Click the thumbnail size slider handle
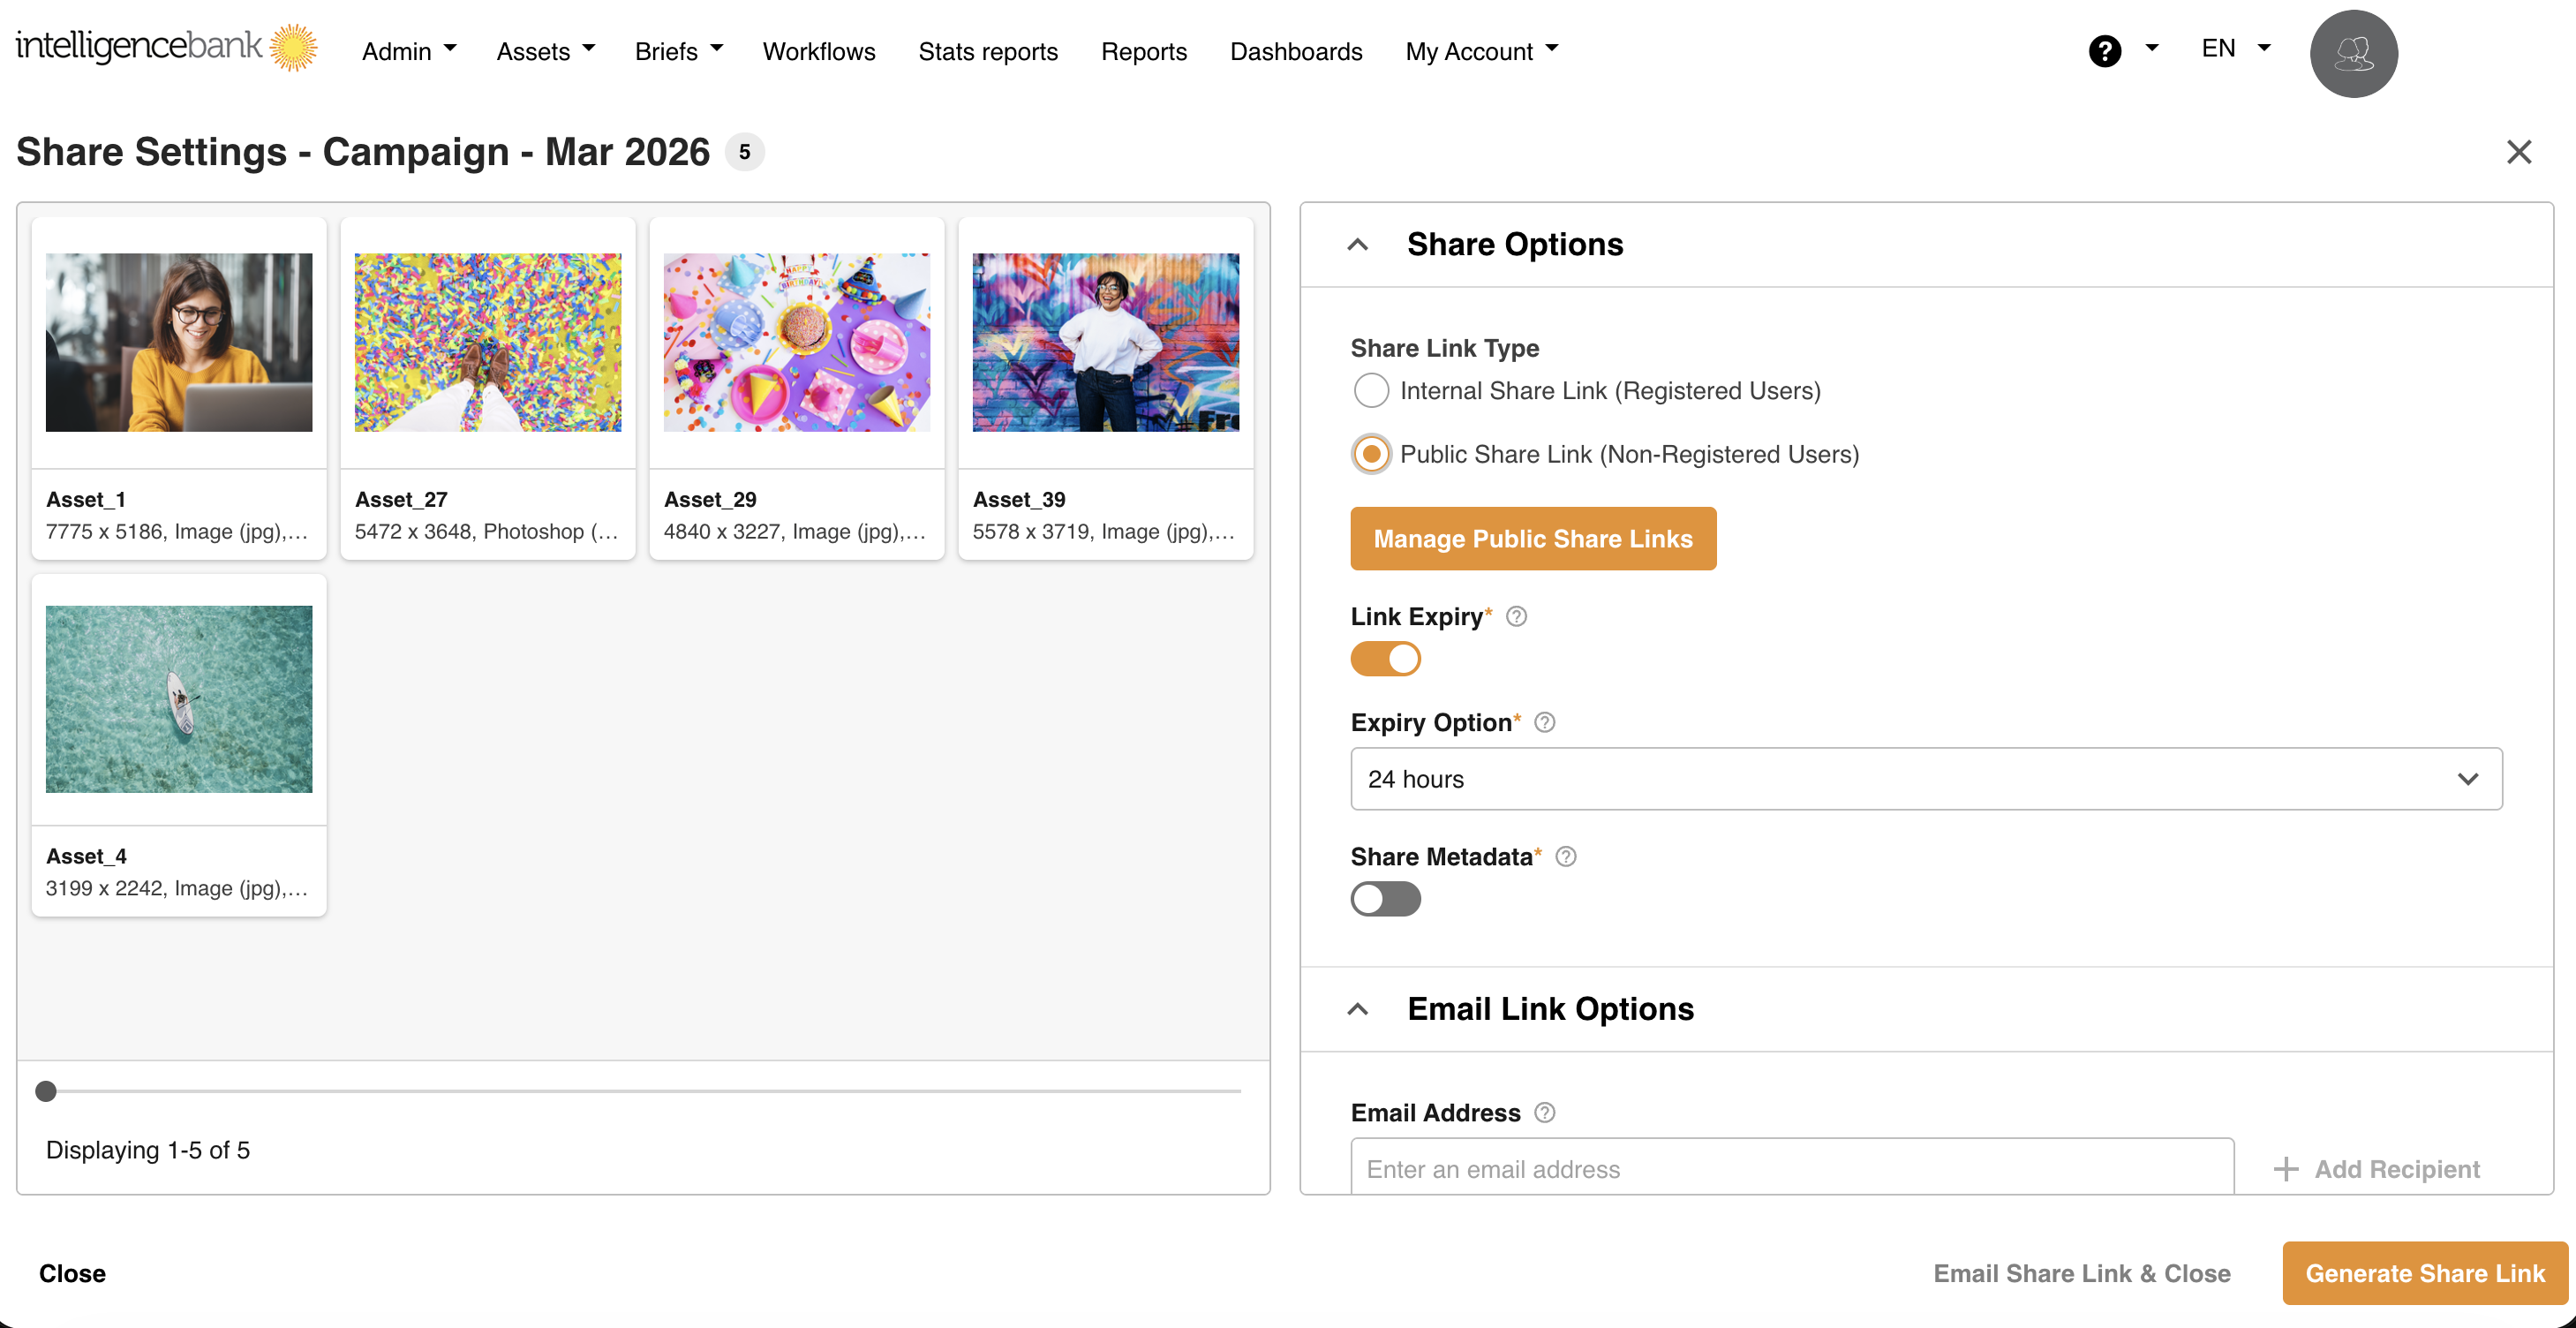Image resolution: width=2576 pixels, height=1328 pixels. 46,1091
